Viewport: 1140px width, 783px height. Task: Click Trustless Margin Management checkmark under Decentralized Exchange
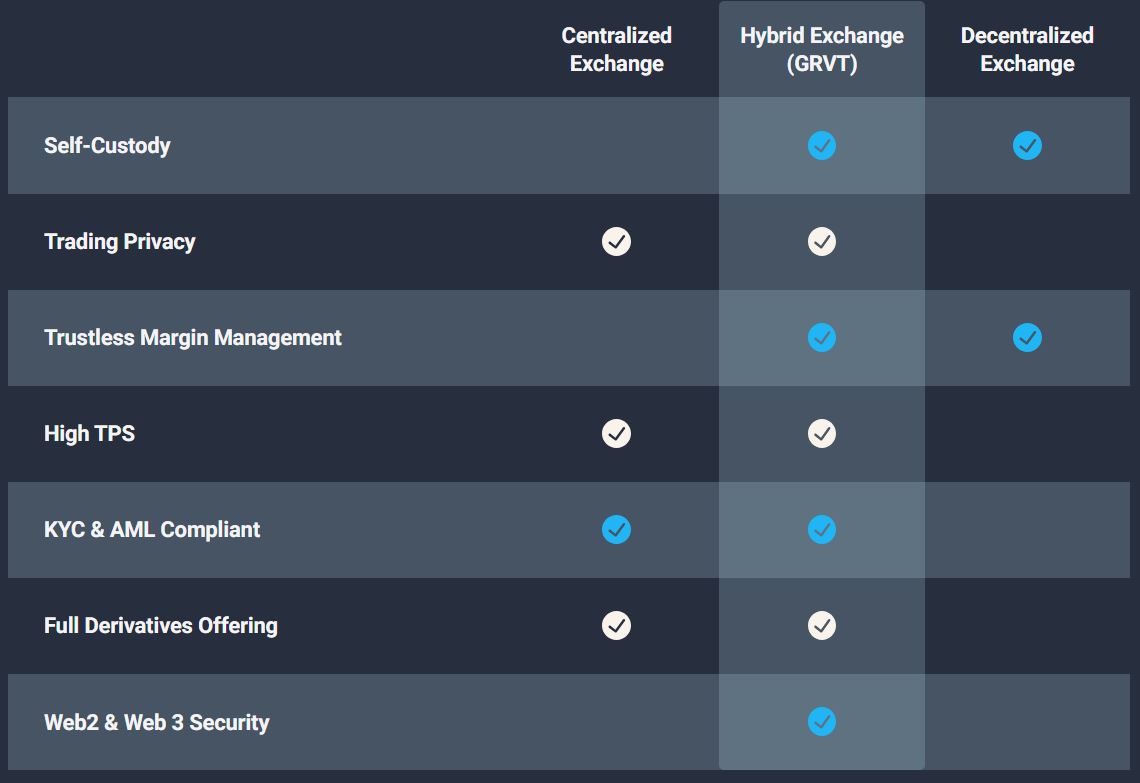point(1027,337)
